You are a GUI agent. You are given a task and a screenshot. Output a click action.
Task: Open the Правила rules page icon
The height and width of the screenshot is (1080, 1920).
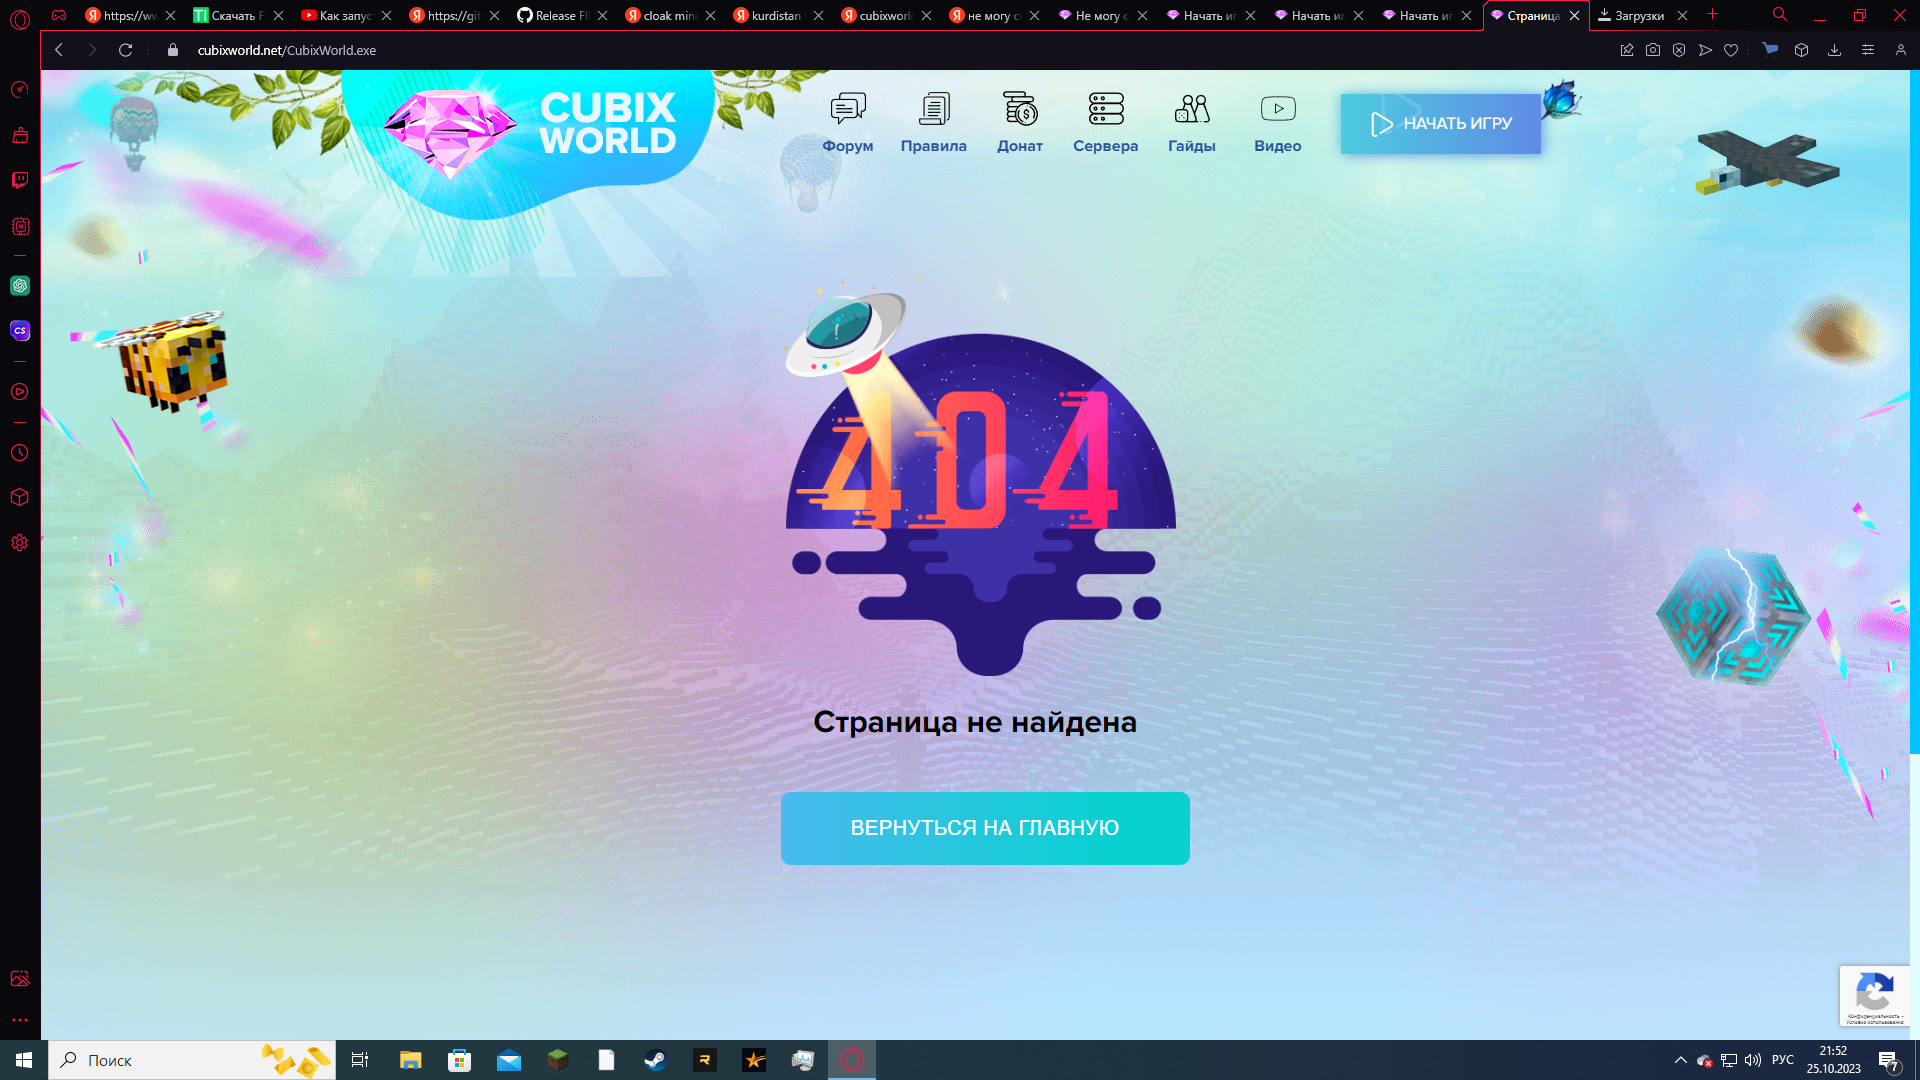click(x=934, y=109)
